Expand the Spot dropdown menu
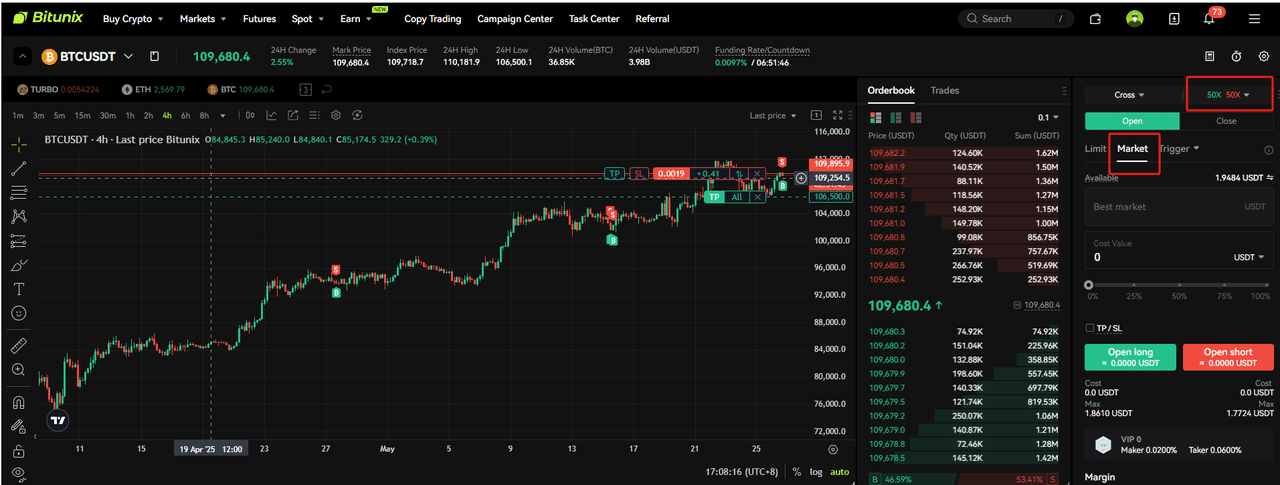The width and height of the screenshot is (1280, 485). click(x=307, y=19)
